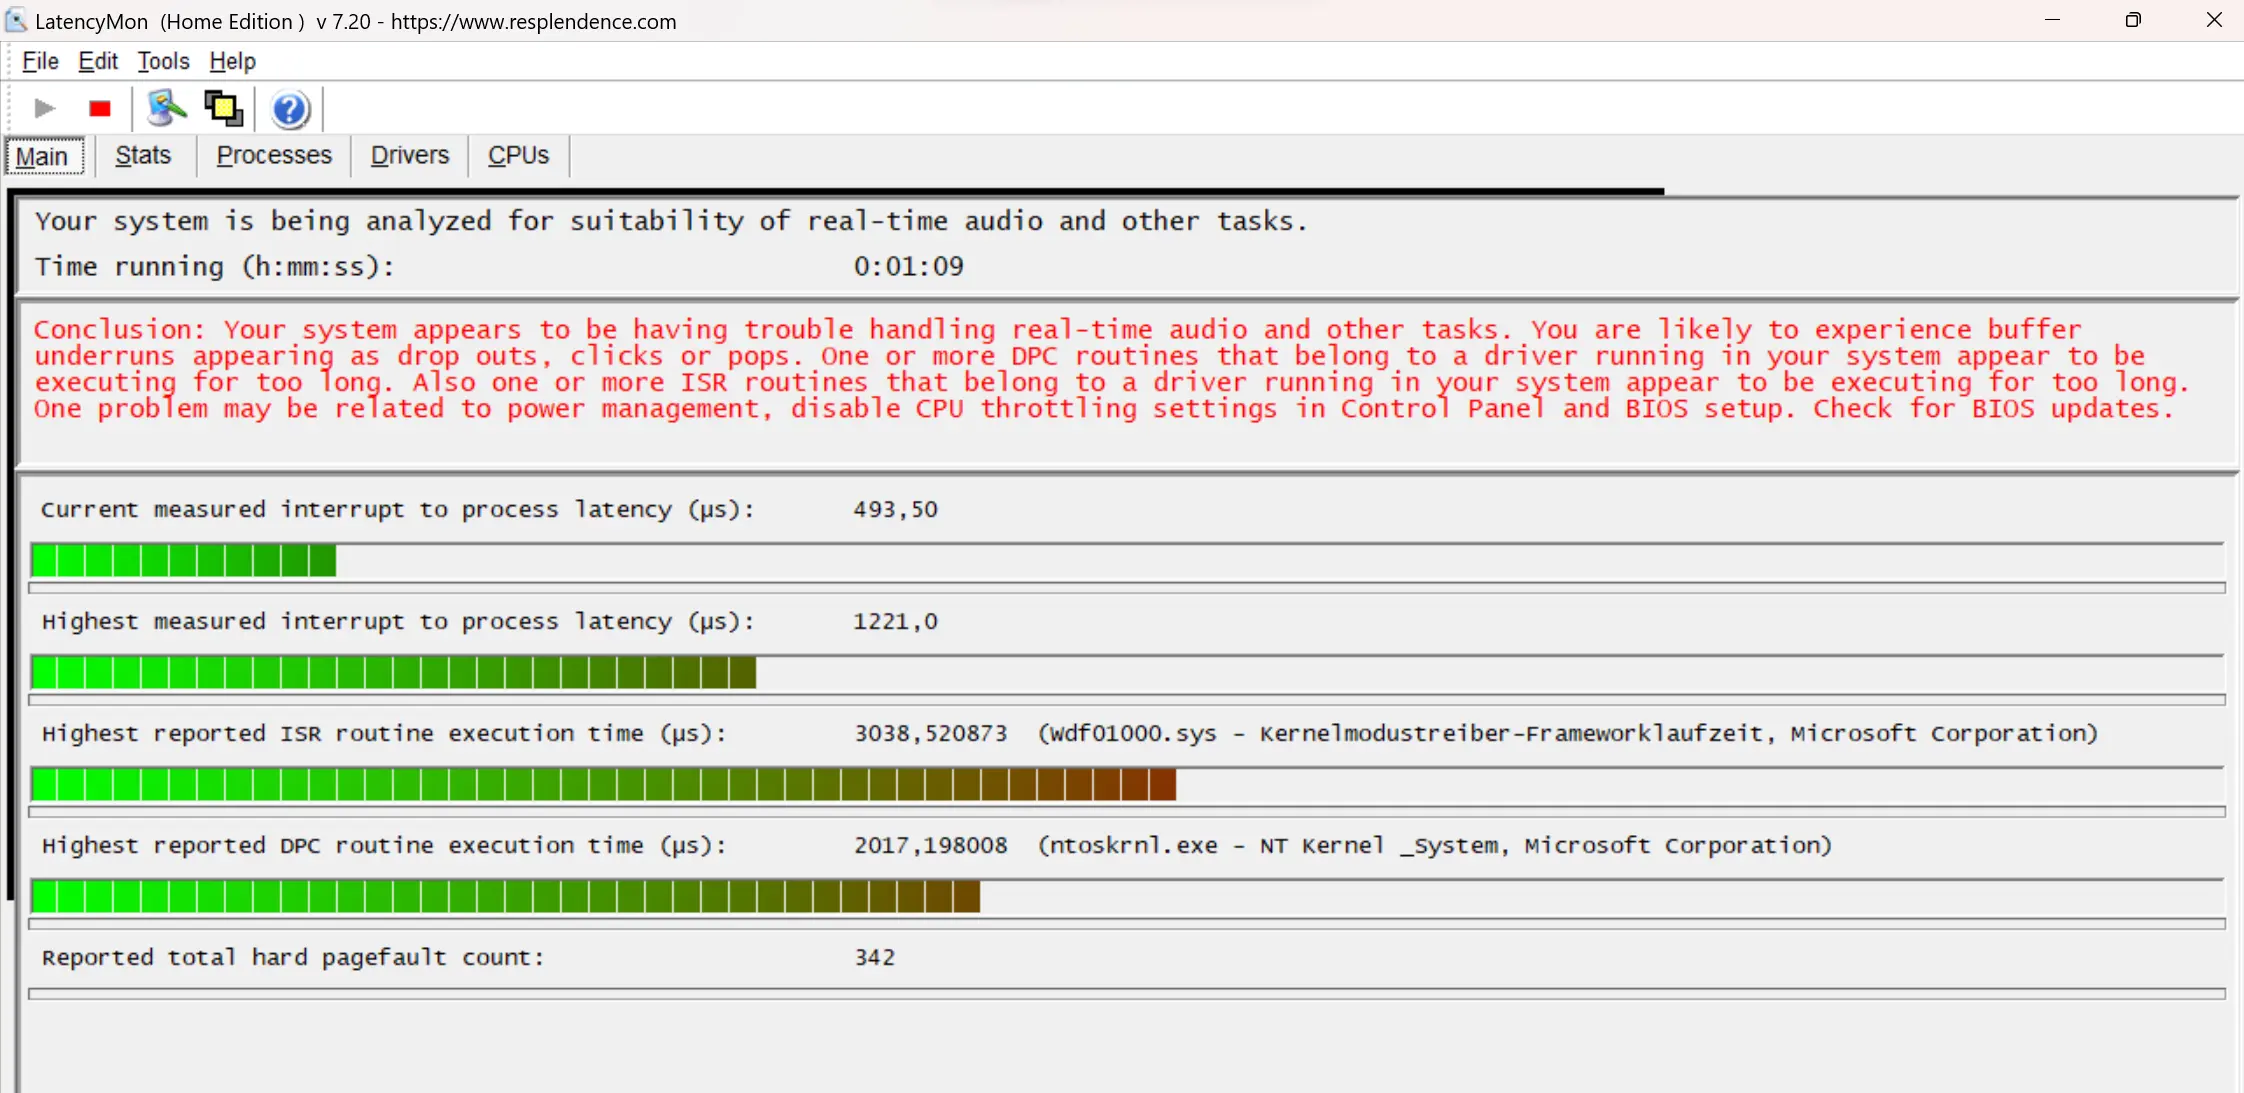Click the hard pagefault count value 342
2244x1093 pixels.
[874, 957]
